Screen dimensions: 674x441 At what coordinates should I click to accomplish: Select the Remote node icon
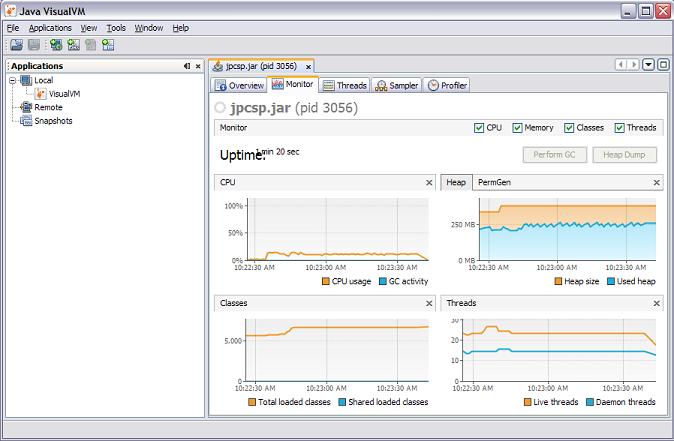tap(26, 107)
